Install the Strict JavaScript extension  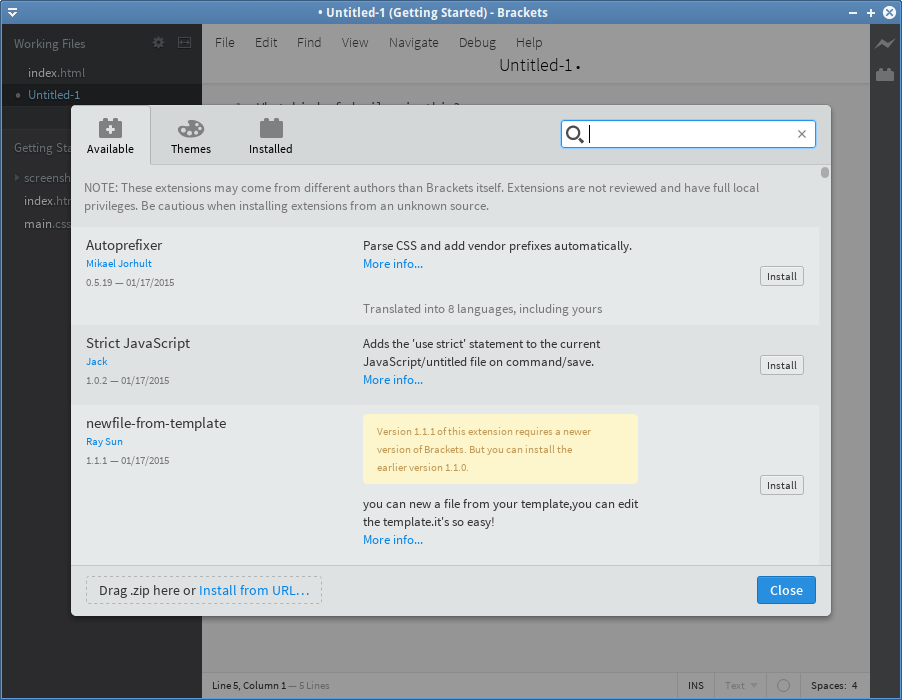coord(781,365)
